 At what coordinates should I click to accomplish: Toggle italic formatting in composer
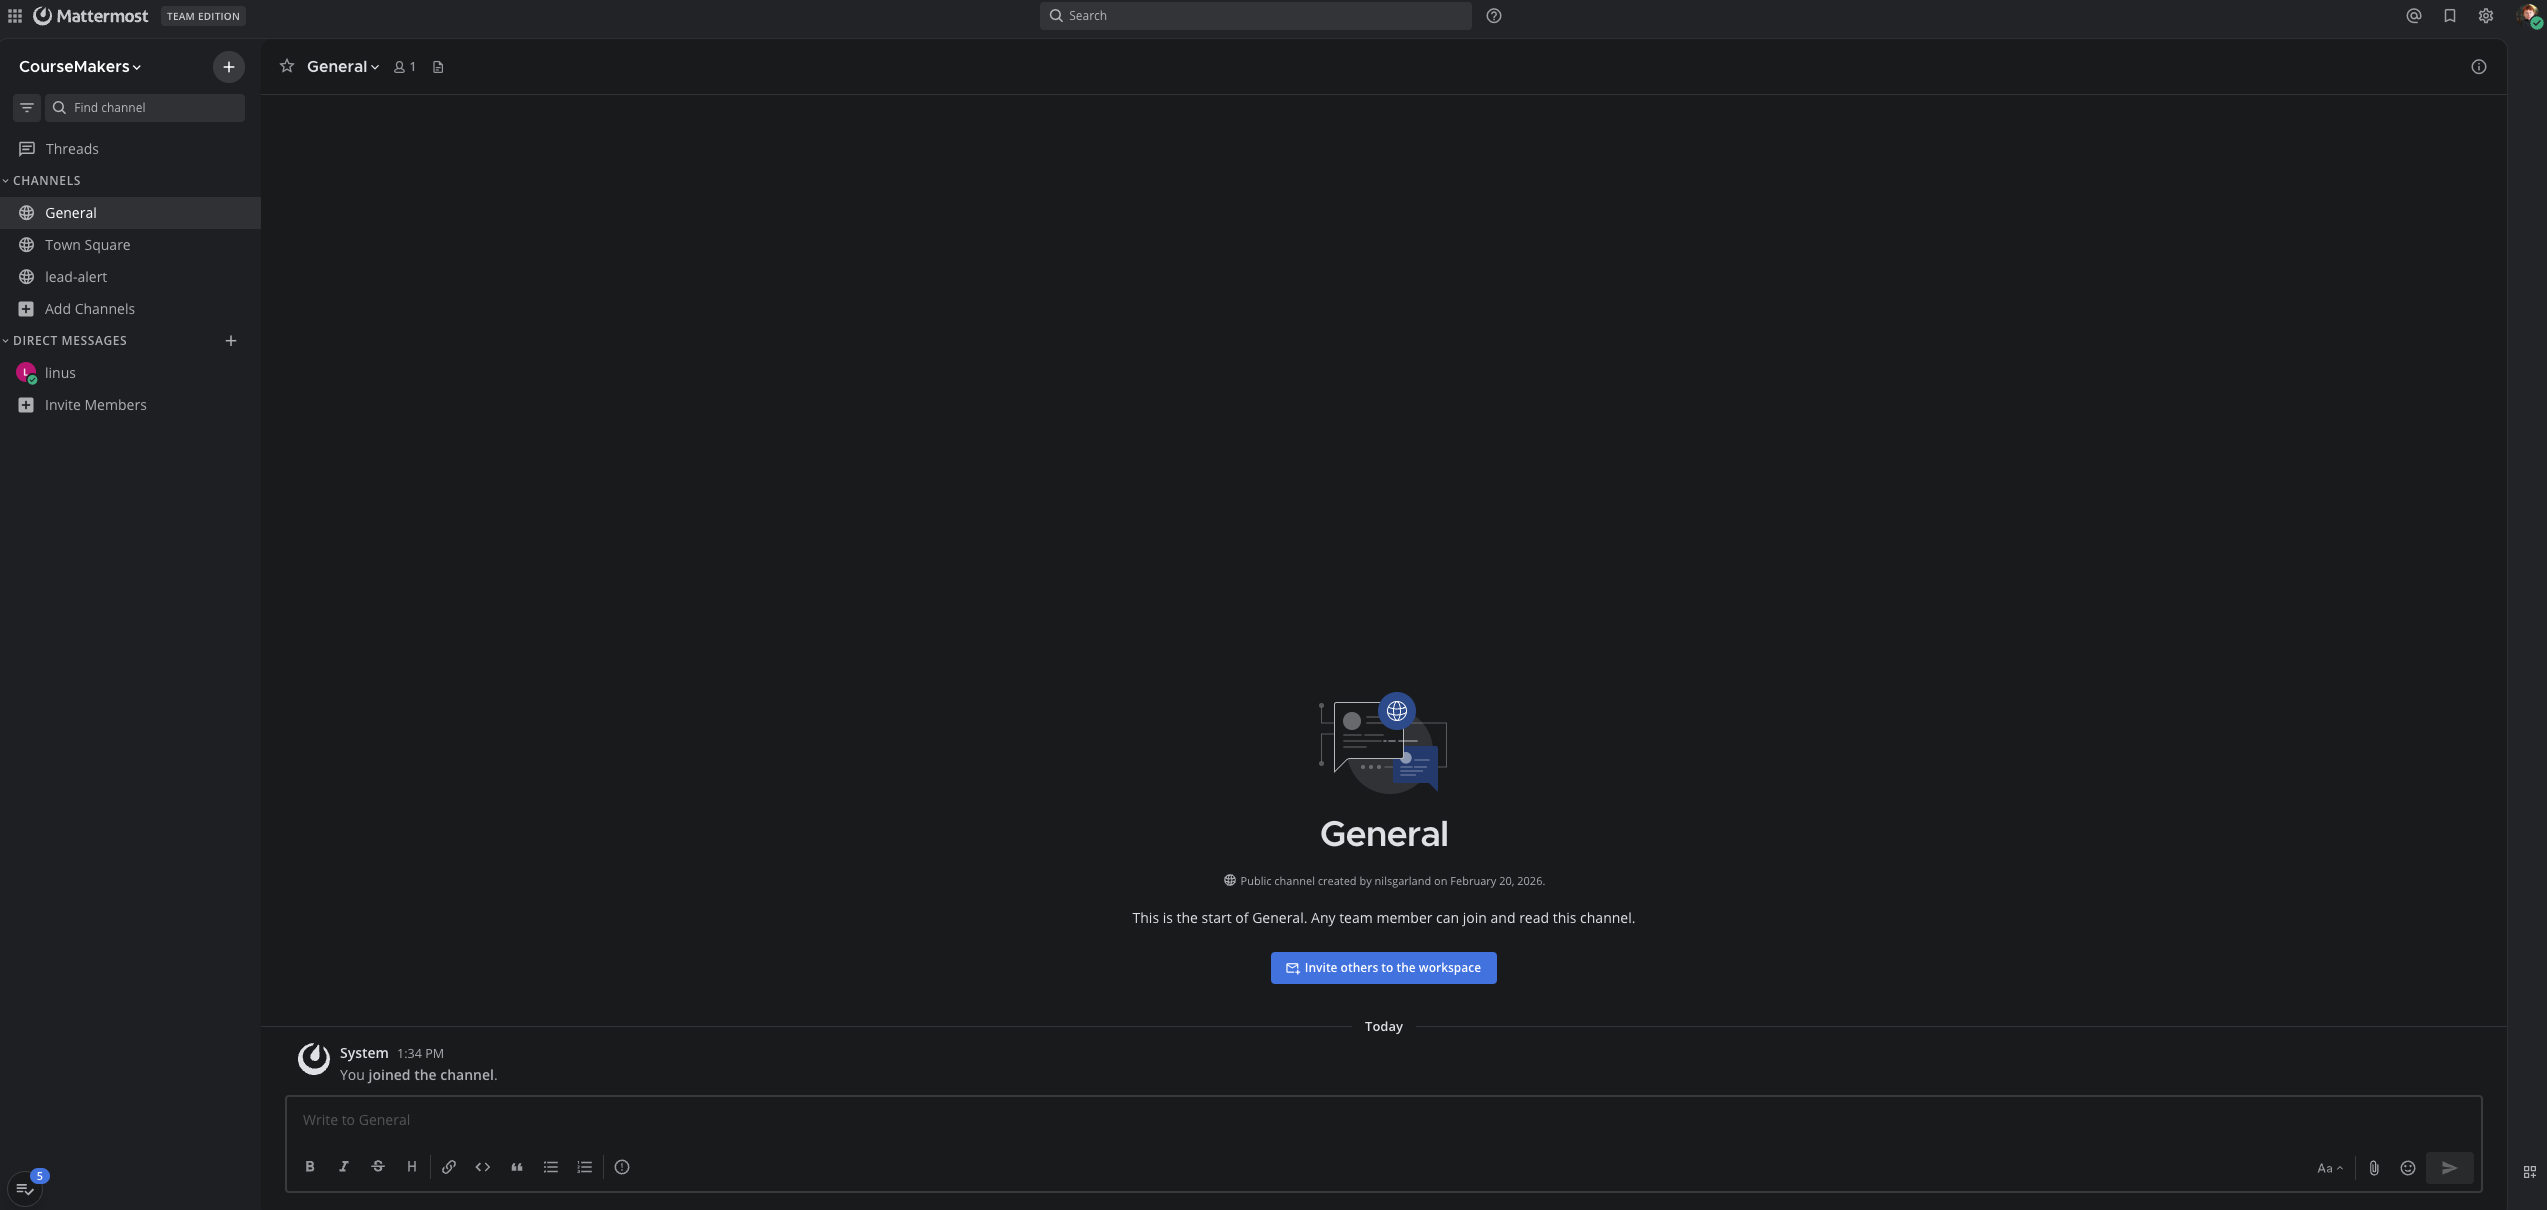344,1167
